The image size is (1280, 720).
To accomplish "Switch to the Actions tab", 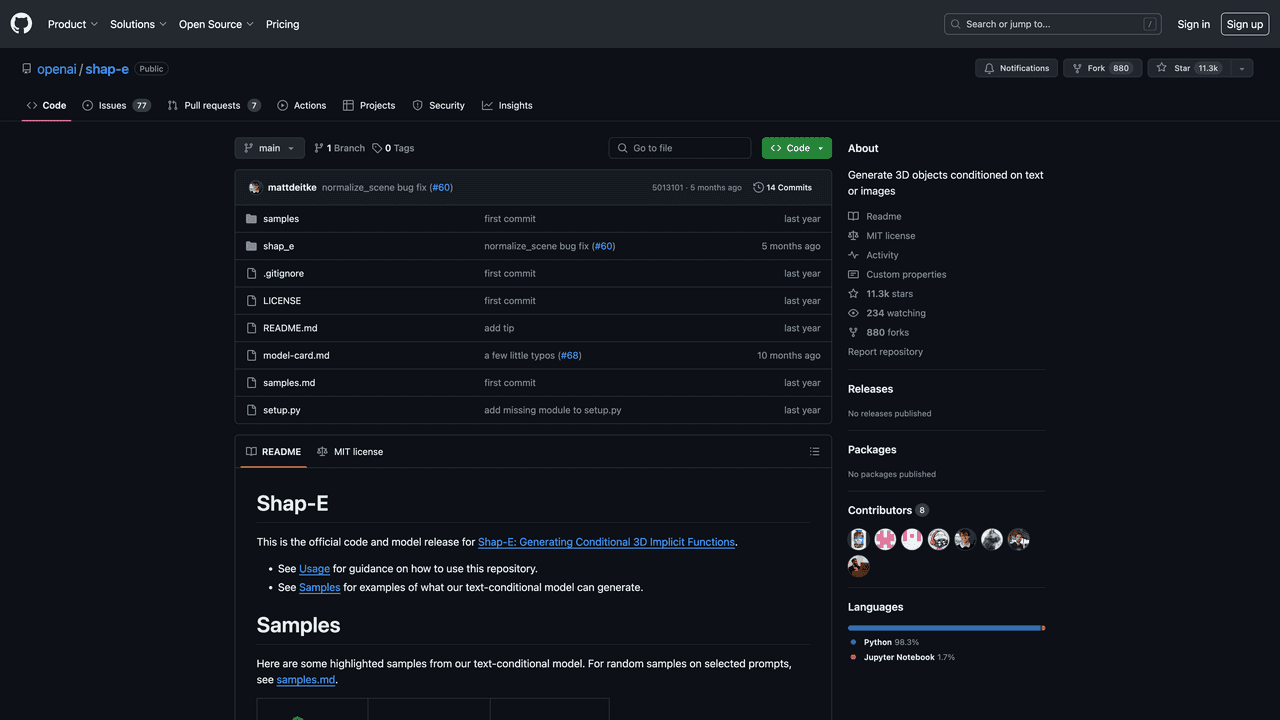I will pos(302,105).
